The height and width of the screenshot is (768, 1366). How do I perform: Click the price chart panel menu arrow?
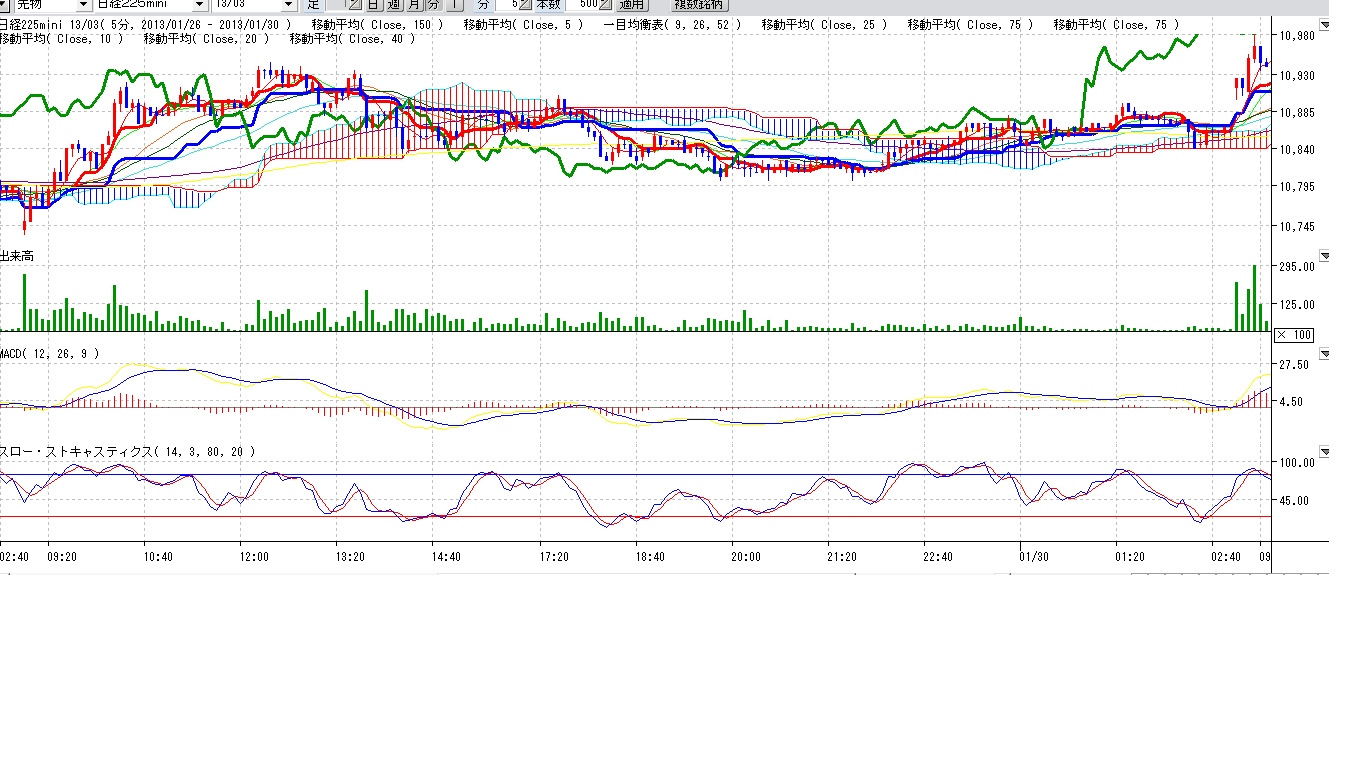click(1325, 27)
